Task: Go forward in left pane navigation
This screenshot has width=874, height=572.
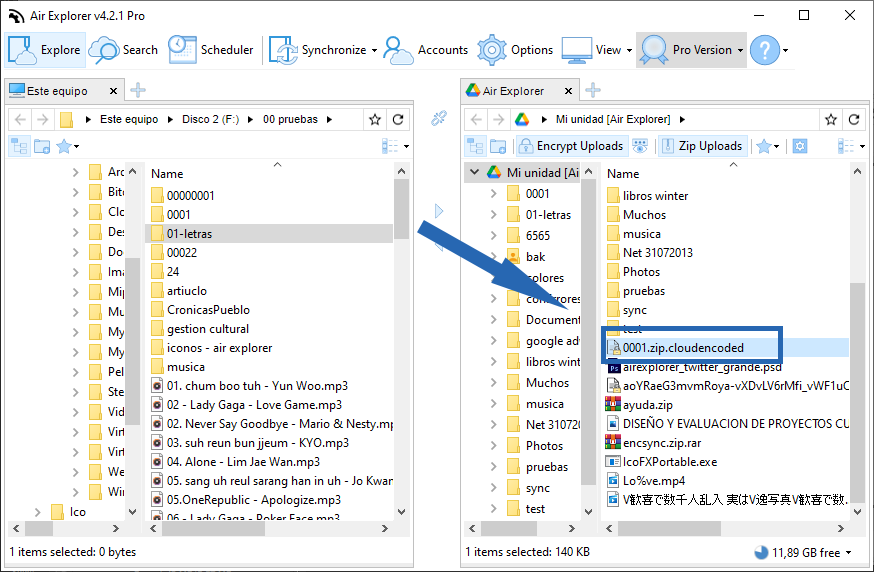Action: (x=42, y=119)
